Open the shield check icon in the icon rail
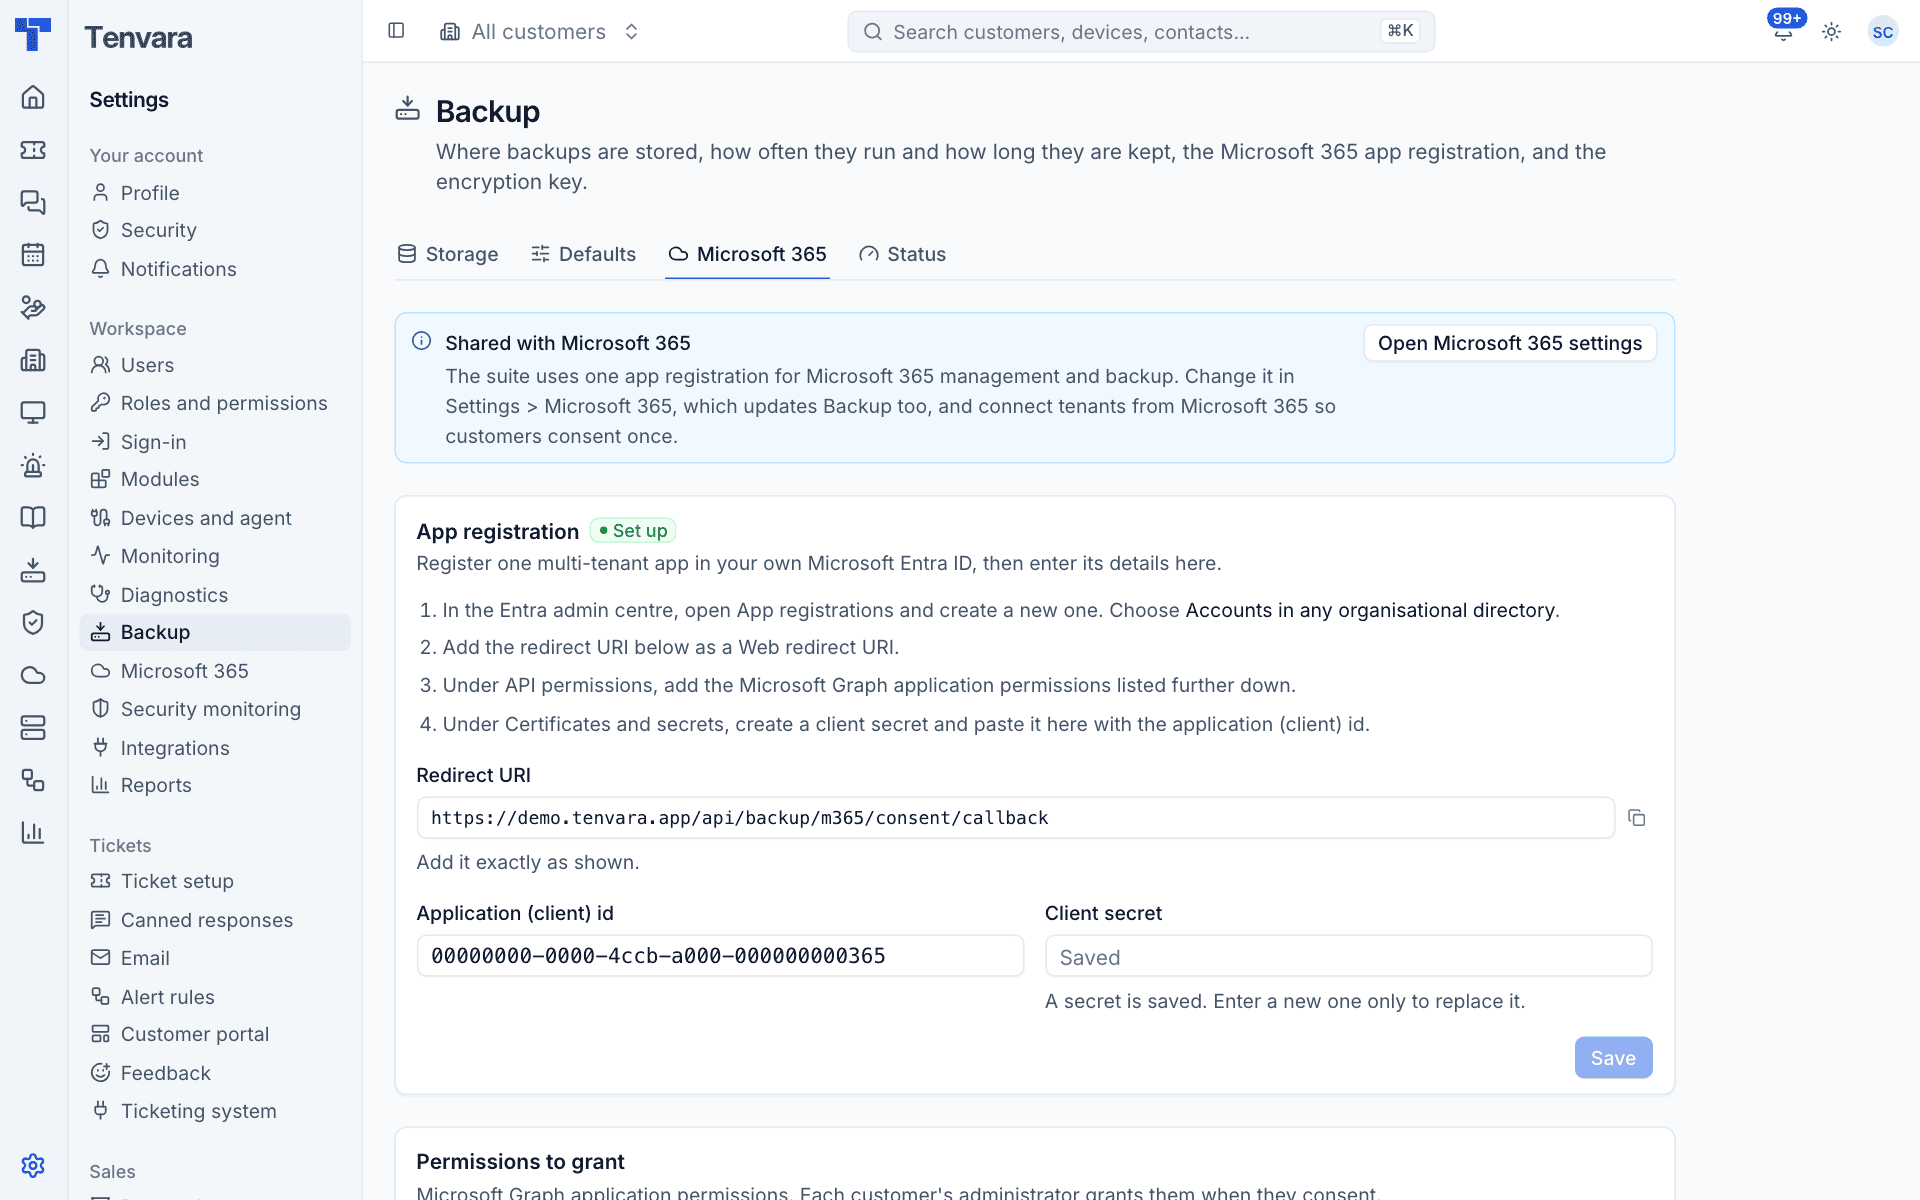Screen dimensions: 1920x1200 tap(33, 622)
